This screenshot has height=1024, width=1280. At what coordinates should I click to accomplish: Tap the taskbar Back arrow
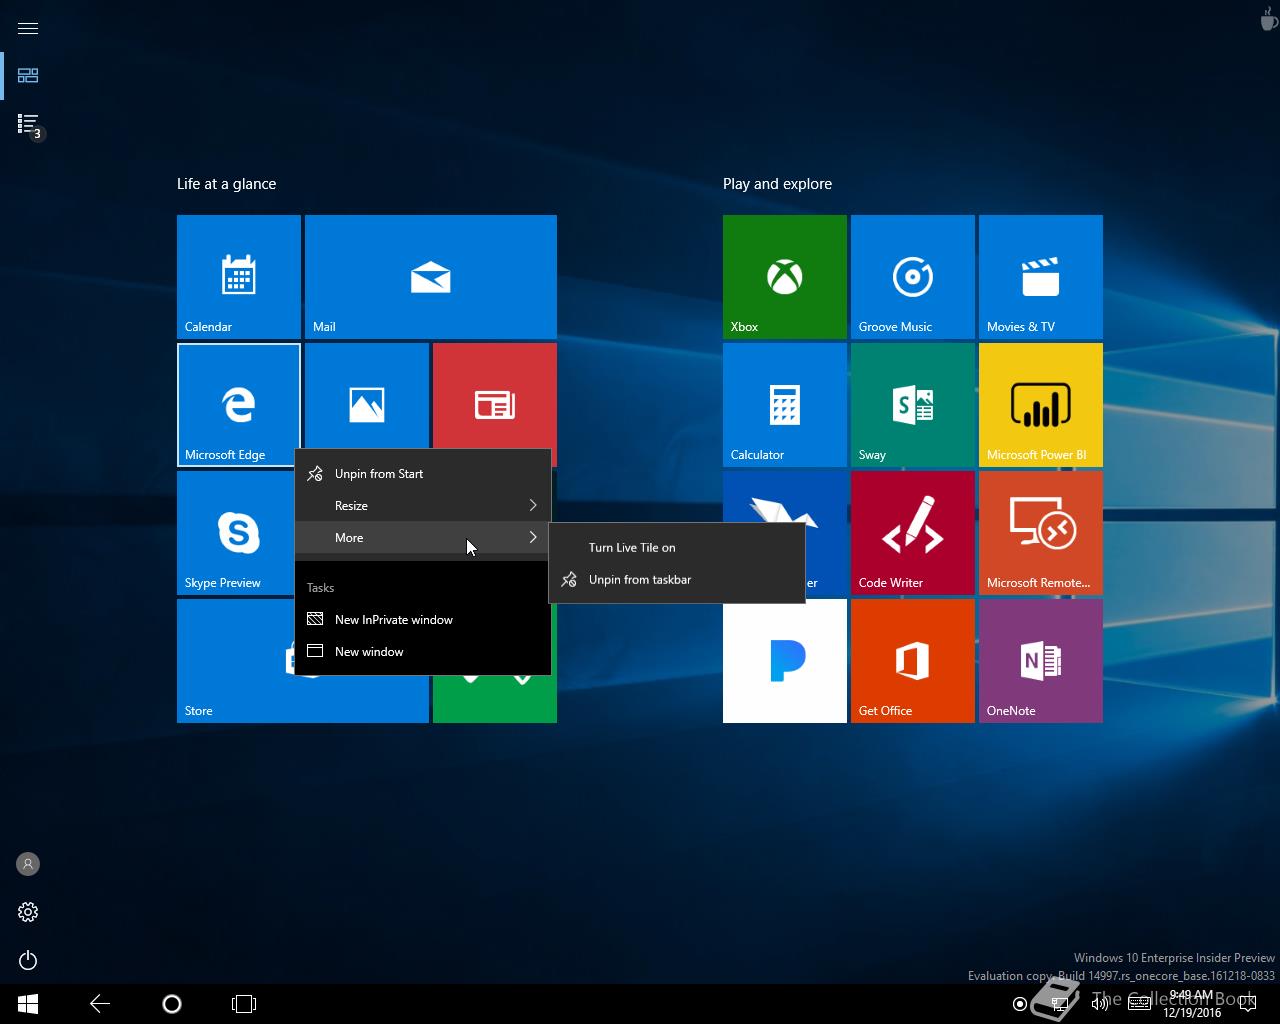point(100,1004)
